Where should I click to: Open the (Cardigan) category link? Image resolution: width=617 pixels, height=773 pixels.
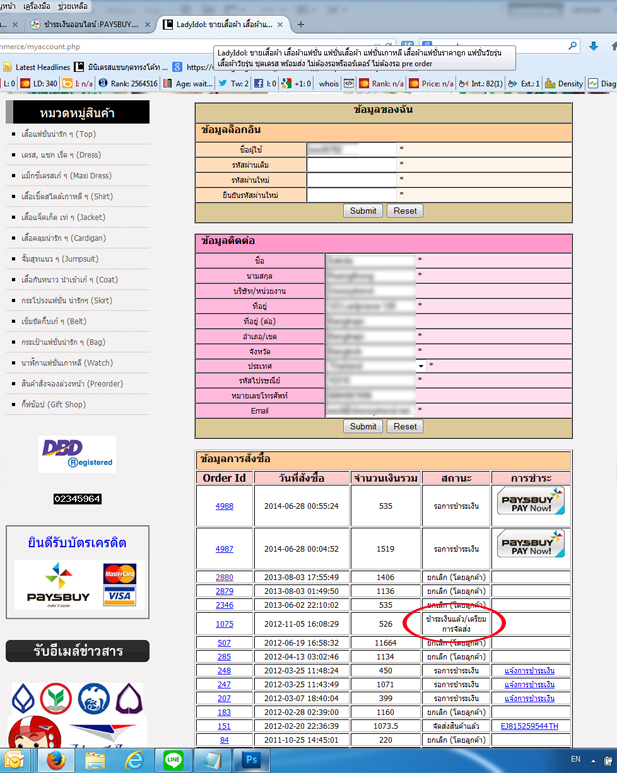64,238
